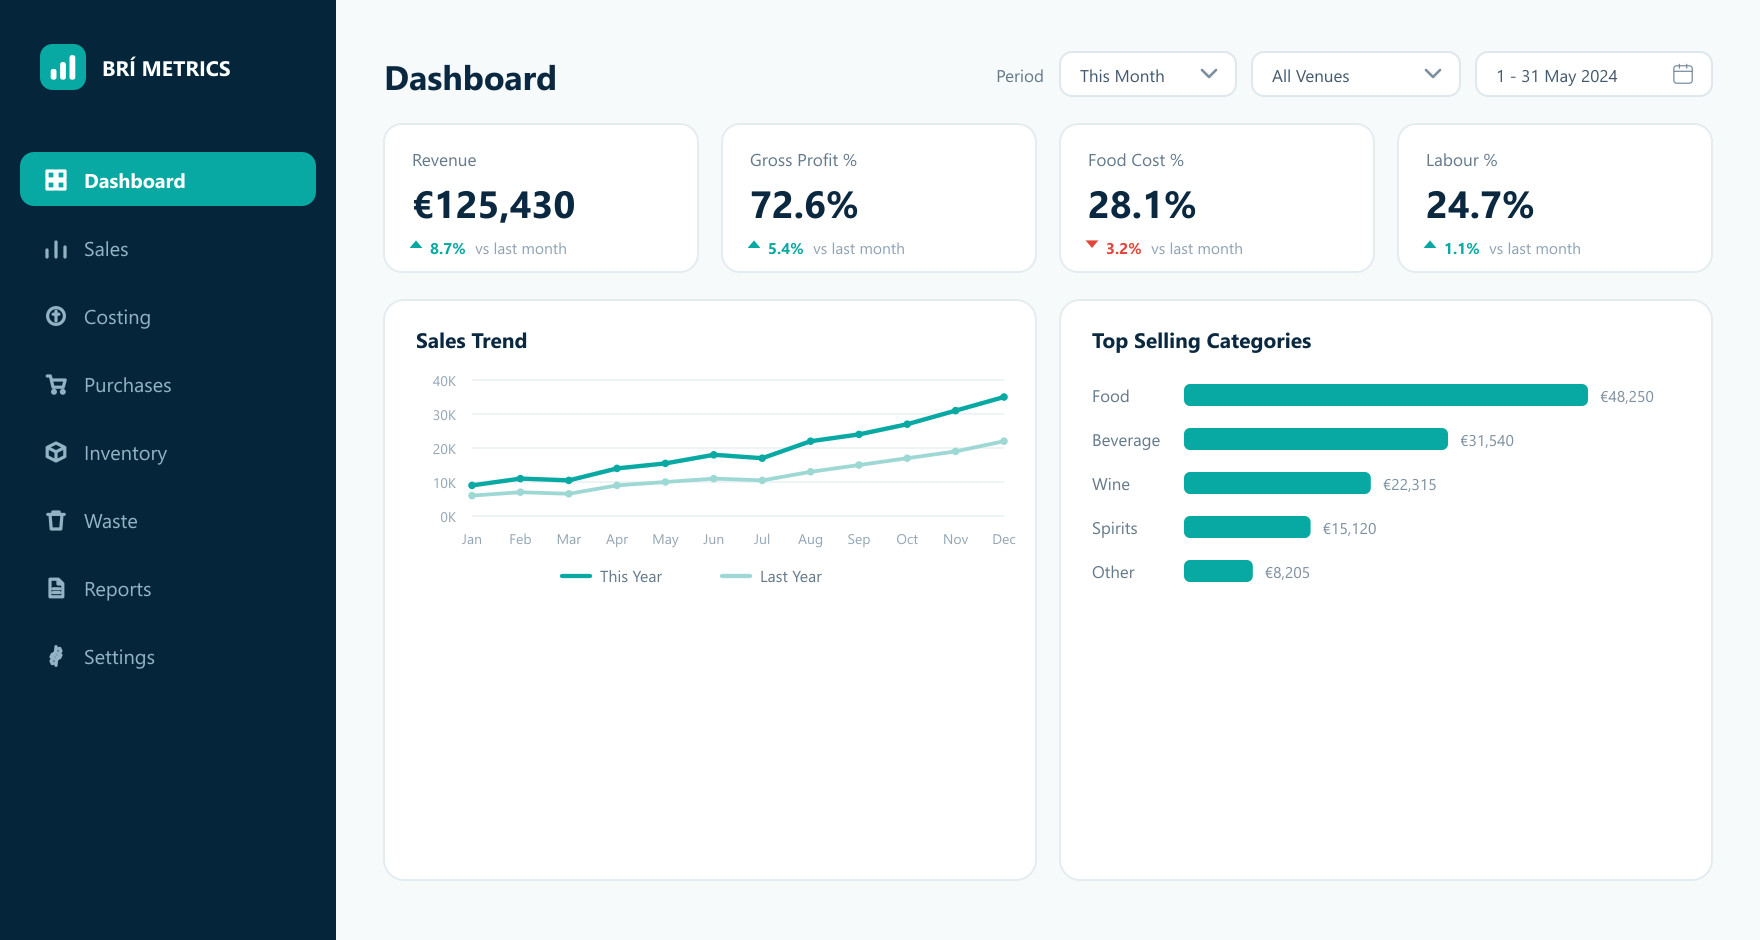
Task: Expand the This Month period dropdown
Action: (x=1148, y=75)
